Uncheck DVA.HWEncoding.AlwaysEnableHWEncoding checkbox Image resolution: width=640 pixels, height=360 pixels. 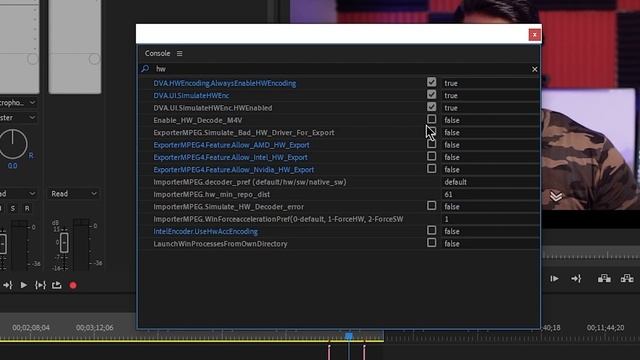coord(431,82)
